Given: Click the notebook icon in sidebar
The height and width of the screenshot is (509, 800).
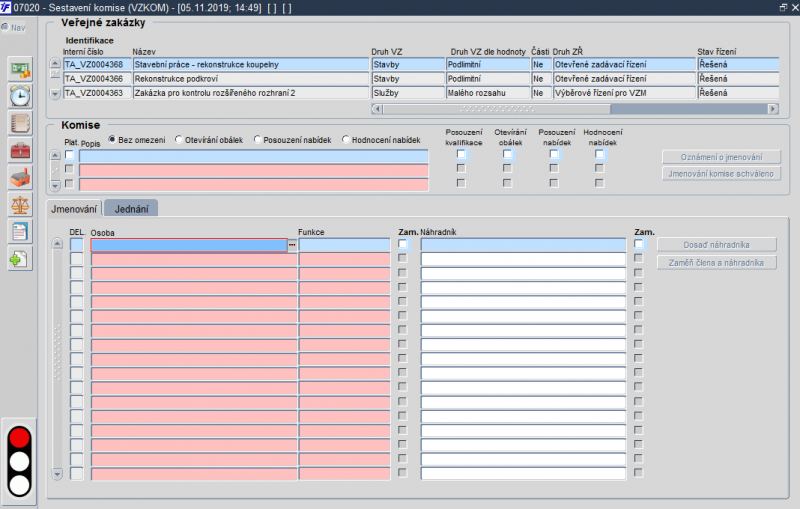Looking at the screenshot, I should tap(19, 123).
